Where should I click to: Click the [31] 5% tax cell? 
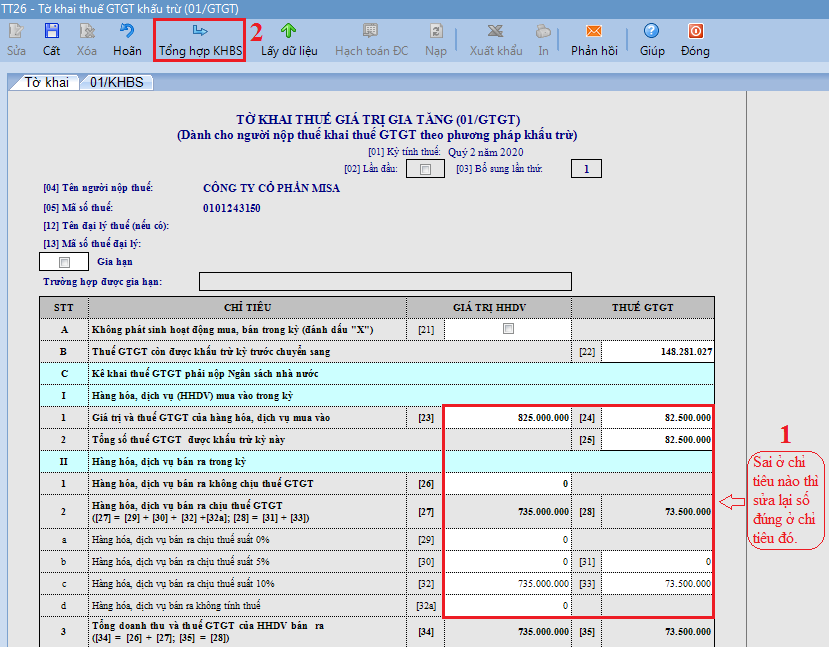pos(657,562)
